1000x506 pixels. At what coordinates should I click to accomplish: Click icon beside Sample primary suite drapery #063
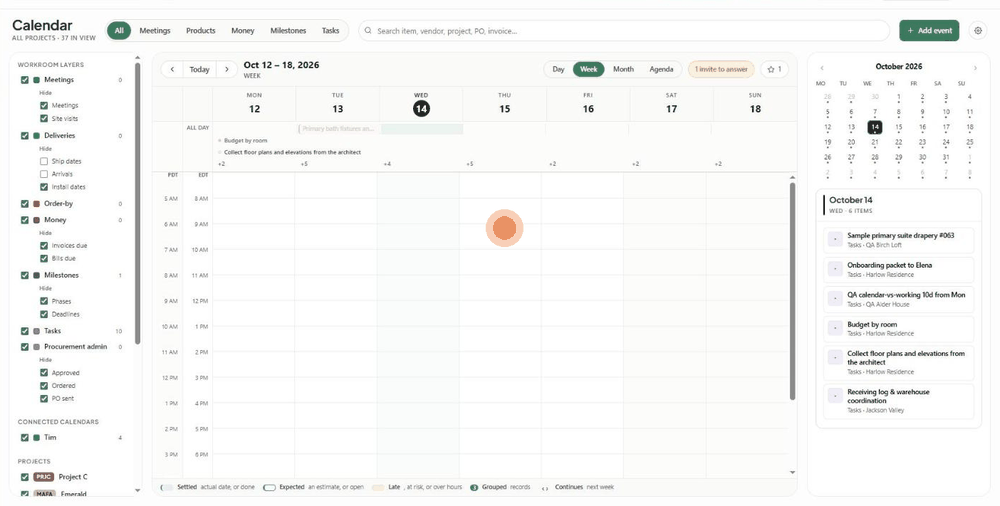pos(835,239)
